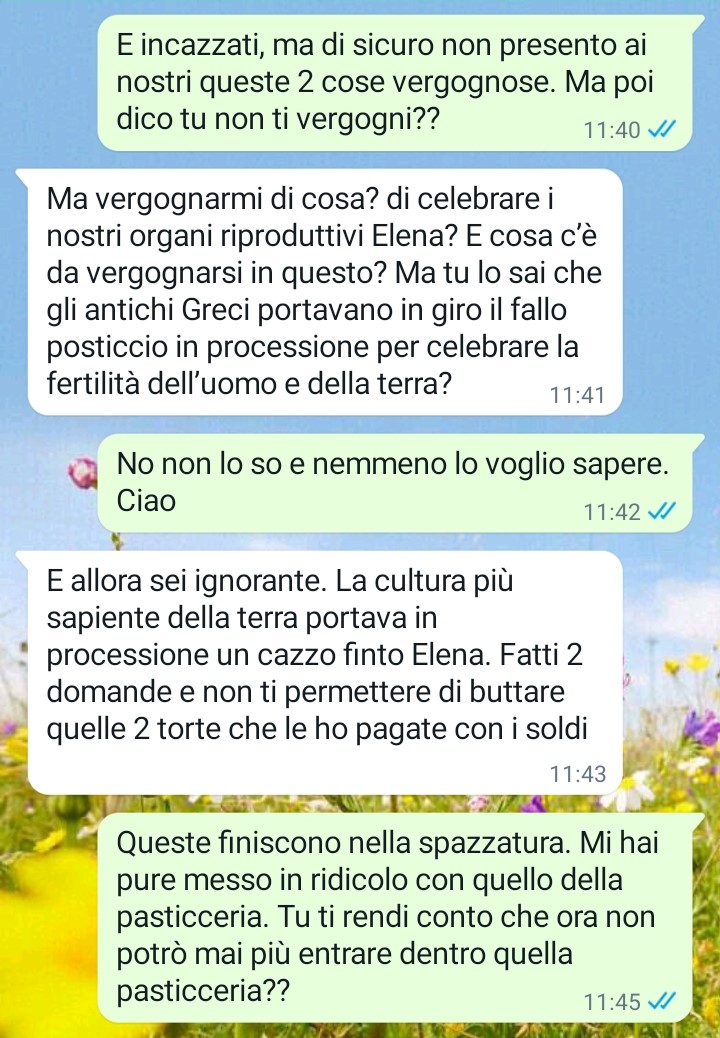Click the 11:41 timestamp

577,395
